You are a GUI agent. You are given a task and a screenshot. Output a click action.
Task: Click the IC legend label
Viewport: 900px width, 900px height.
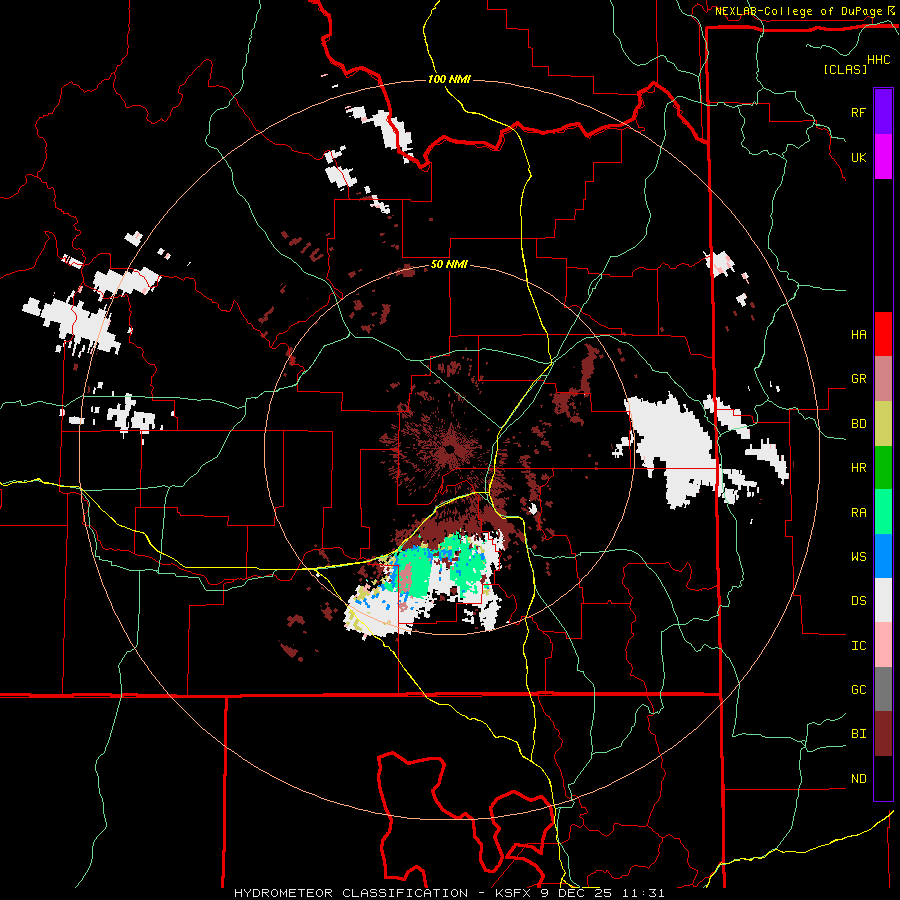pyautogui.click(x=858, y=645)
